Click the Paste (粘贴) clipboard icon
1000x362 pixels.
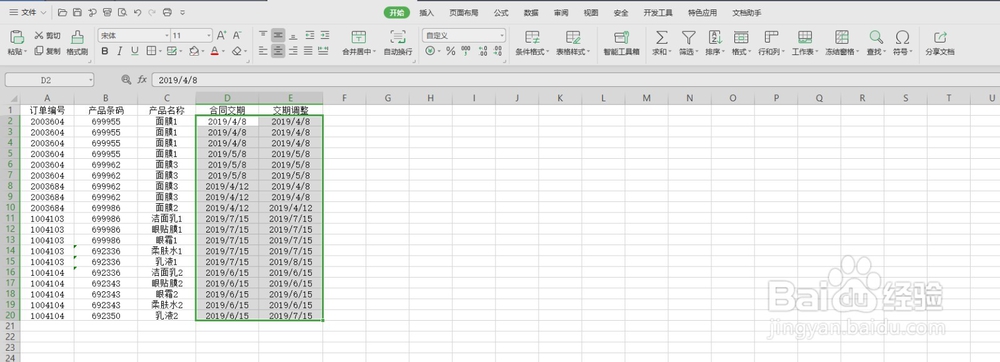click(17, 36)
